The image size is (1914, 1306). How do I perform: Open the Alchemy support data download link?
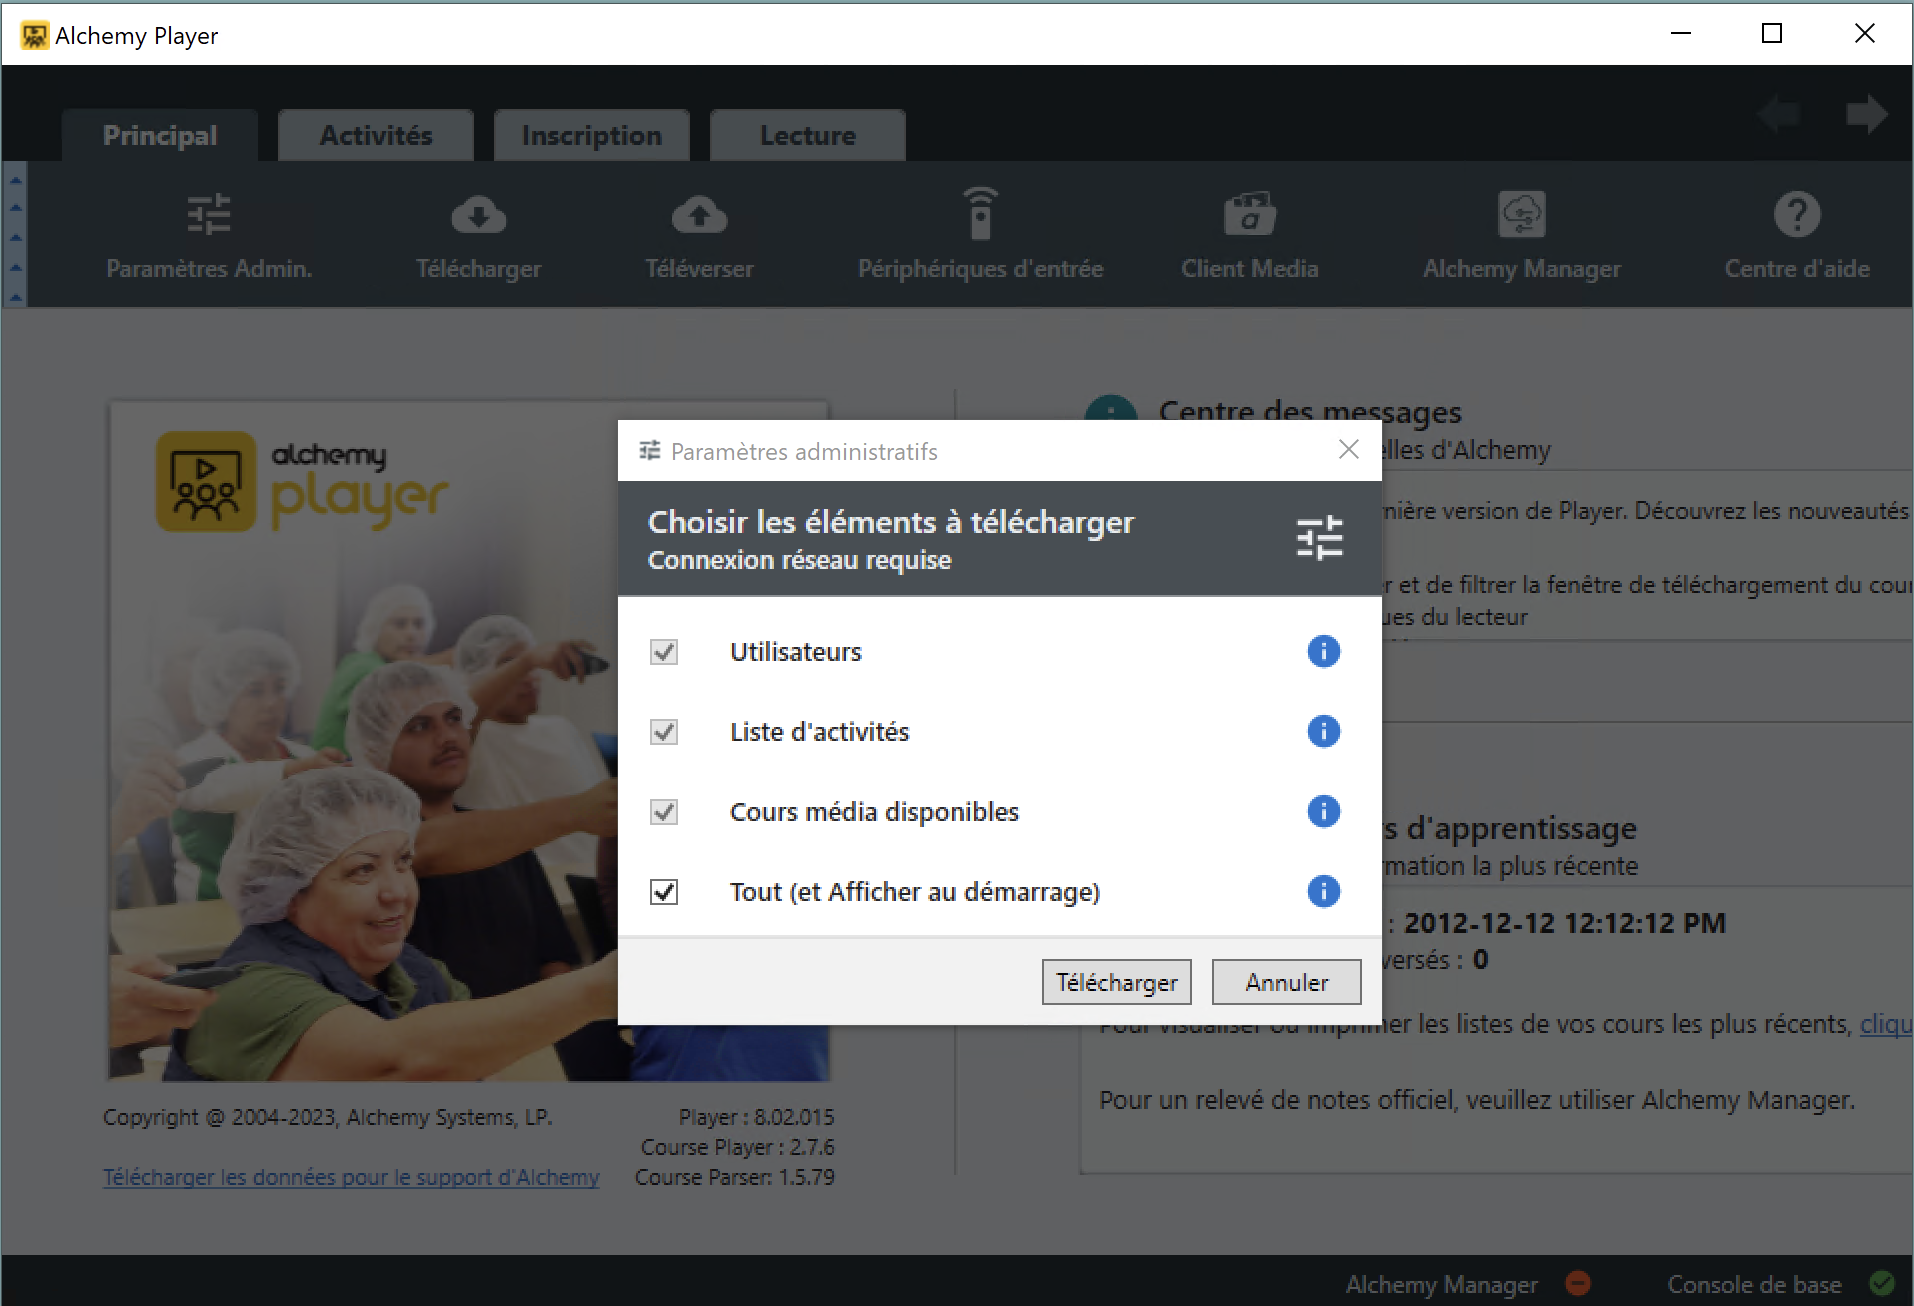pyautogui.click(x=351, y=1177)
